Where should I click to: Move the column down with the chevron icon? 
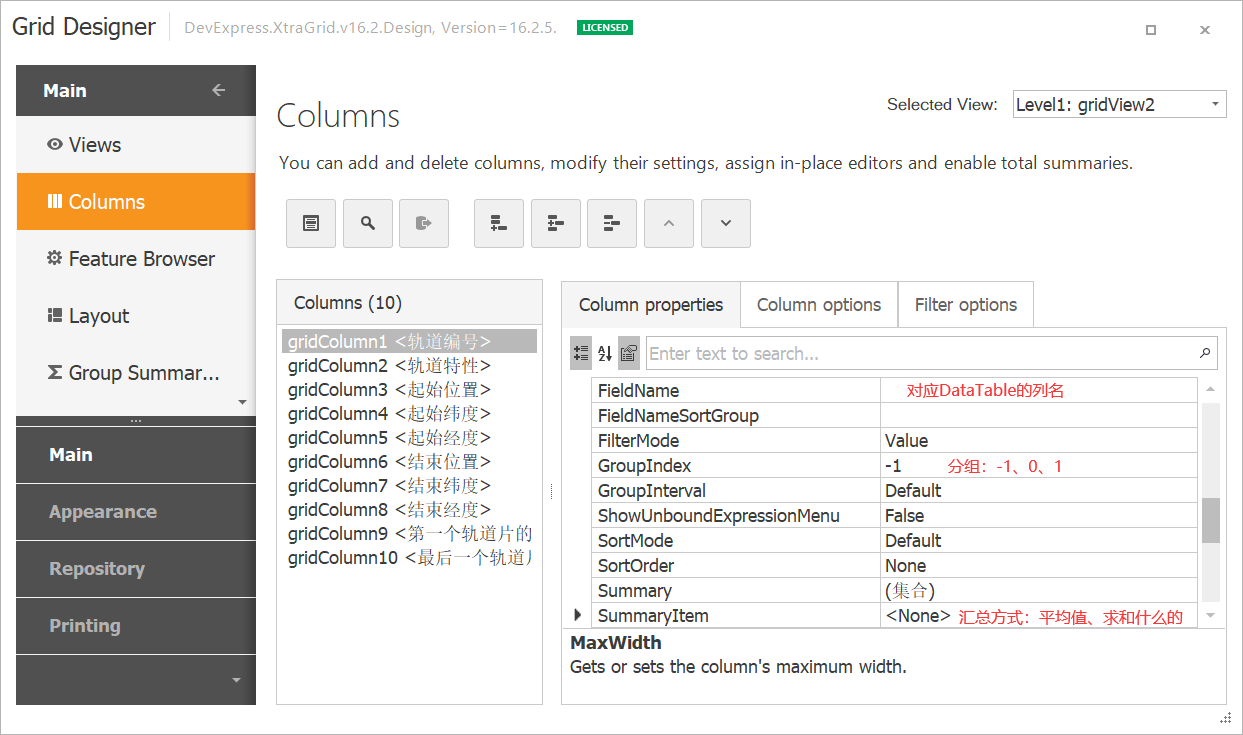[x=726, y=223]
